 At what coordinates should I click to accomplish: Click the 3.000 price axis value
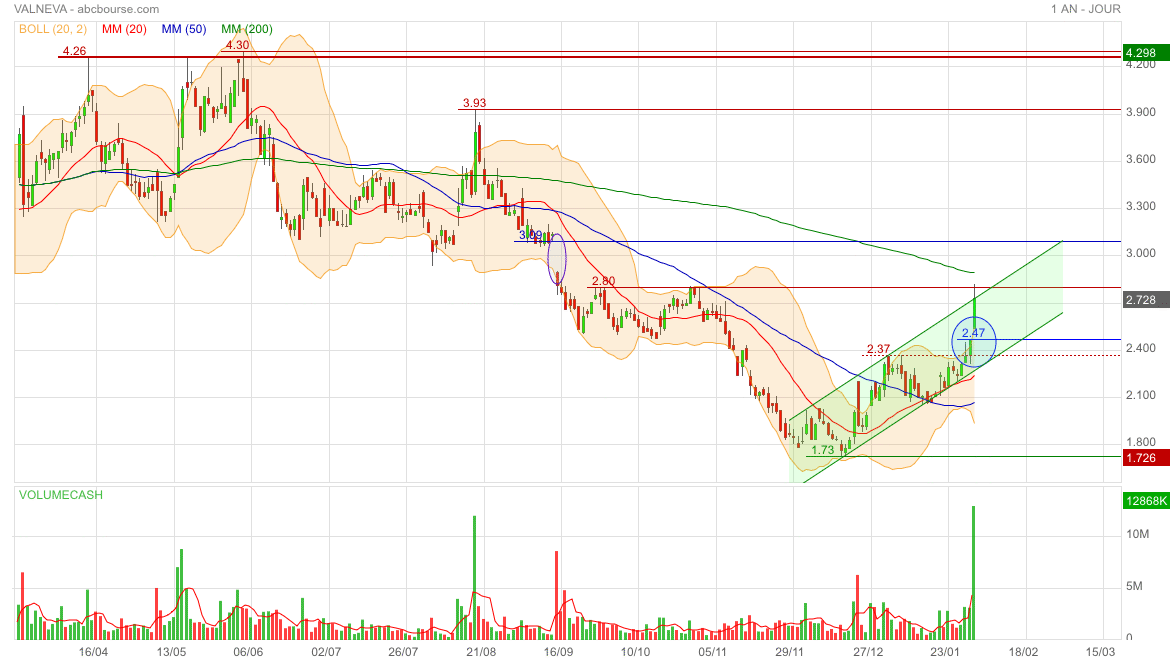(1141, 253)
